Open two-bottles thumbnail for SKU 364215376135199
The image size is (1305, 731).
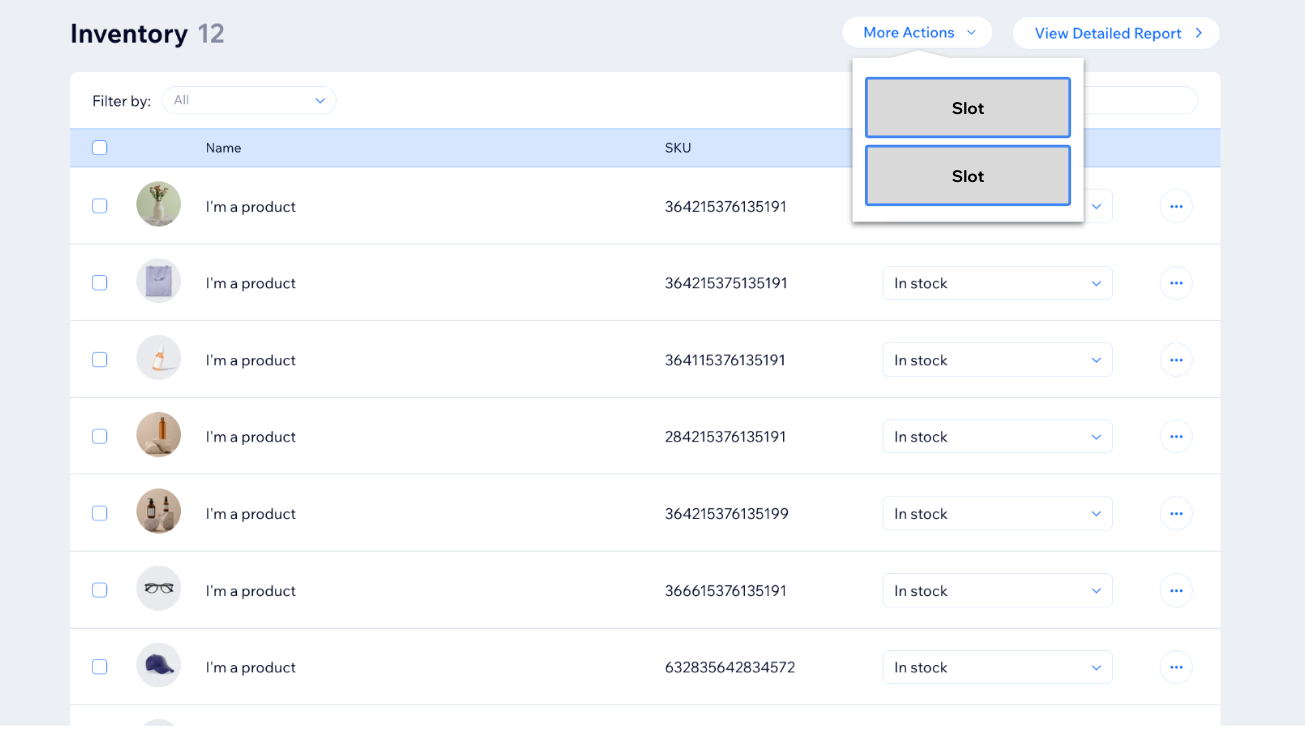pos(159,512)
